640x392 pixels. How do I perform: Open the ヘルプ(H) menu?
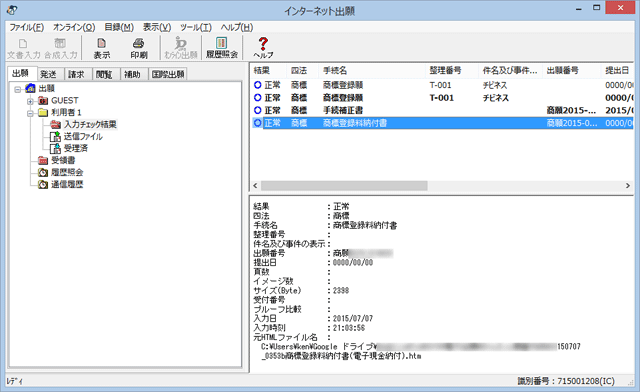(237, 27)
